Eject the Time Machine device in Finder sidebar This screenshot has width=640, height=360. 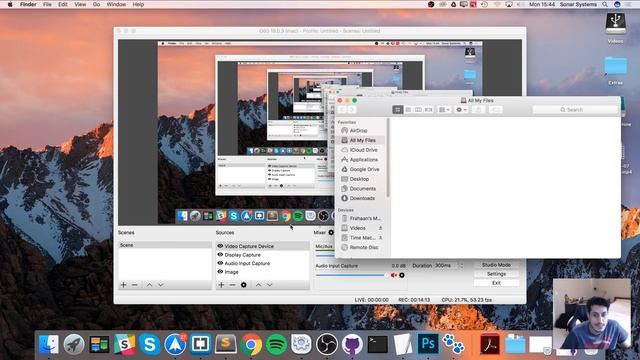(x=380, y=238)
